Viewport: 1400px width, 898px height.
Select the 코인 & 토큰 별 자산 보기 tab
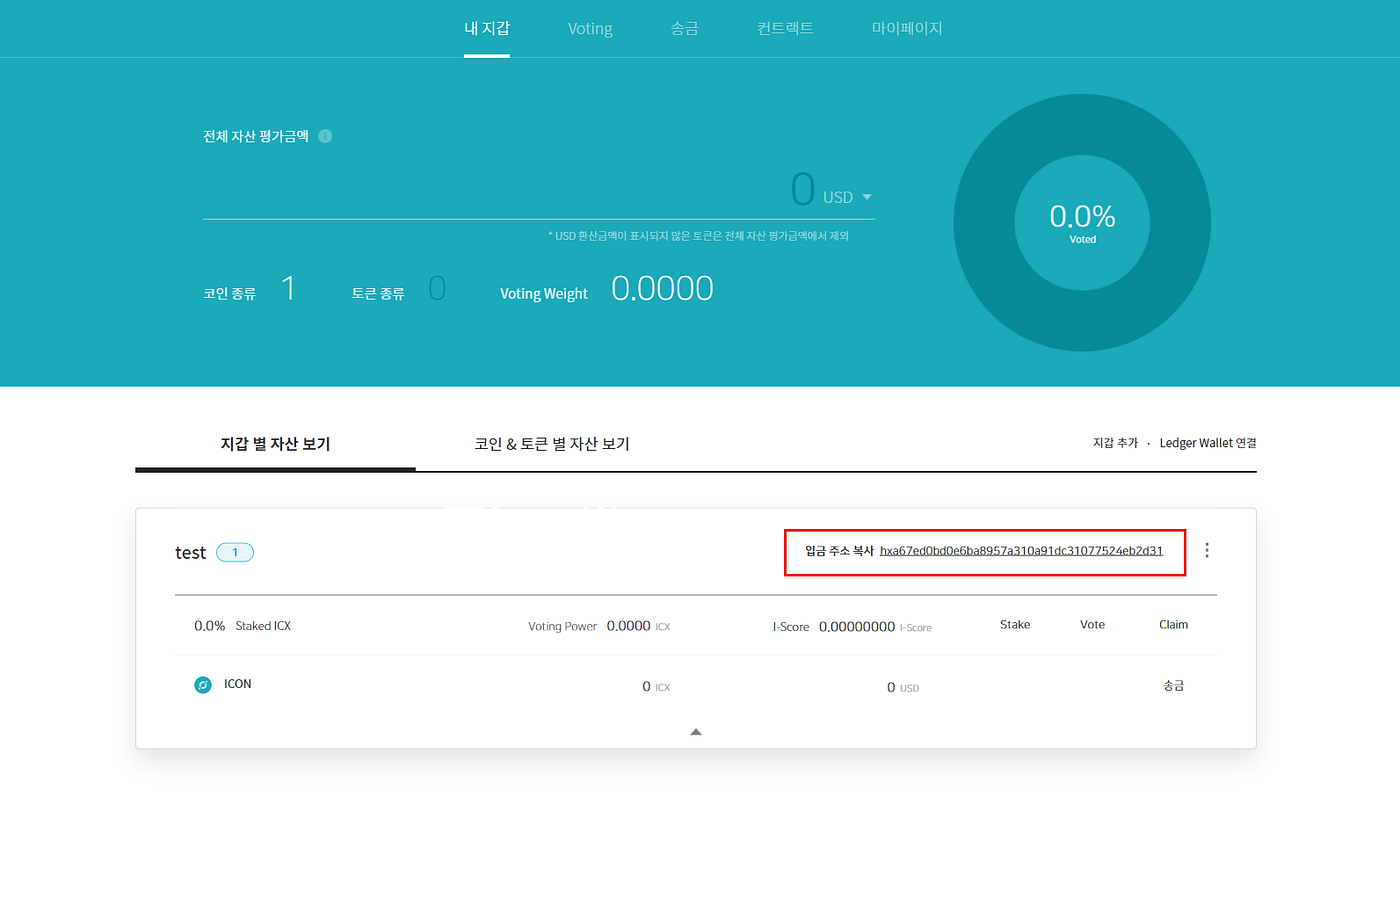[x=551, y=443]
